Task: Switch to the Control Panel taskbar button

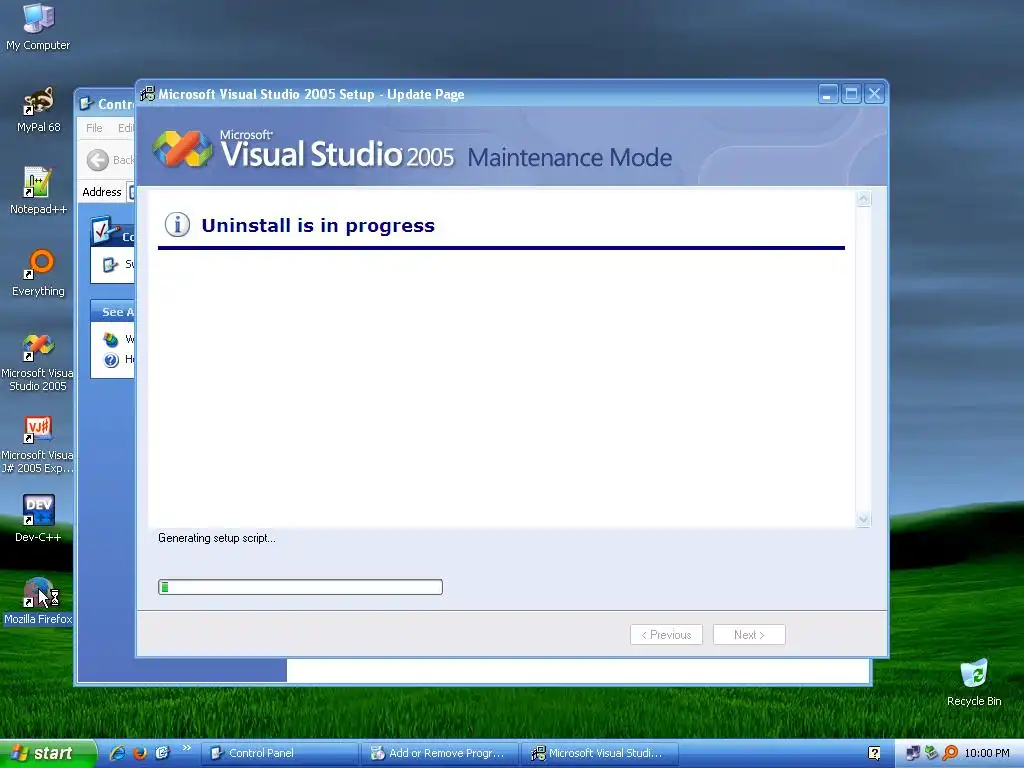Action: (x=279, y=753)
